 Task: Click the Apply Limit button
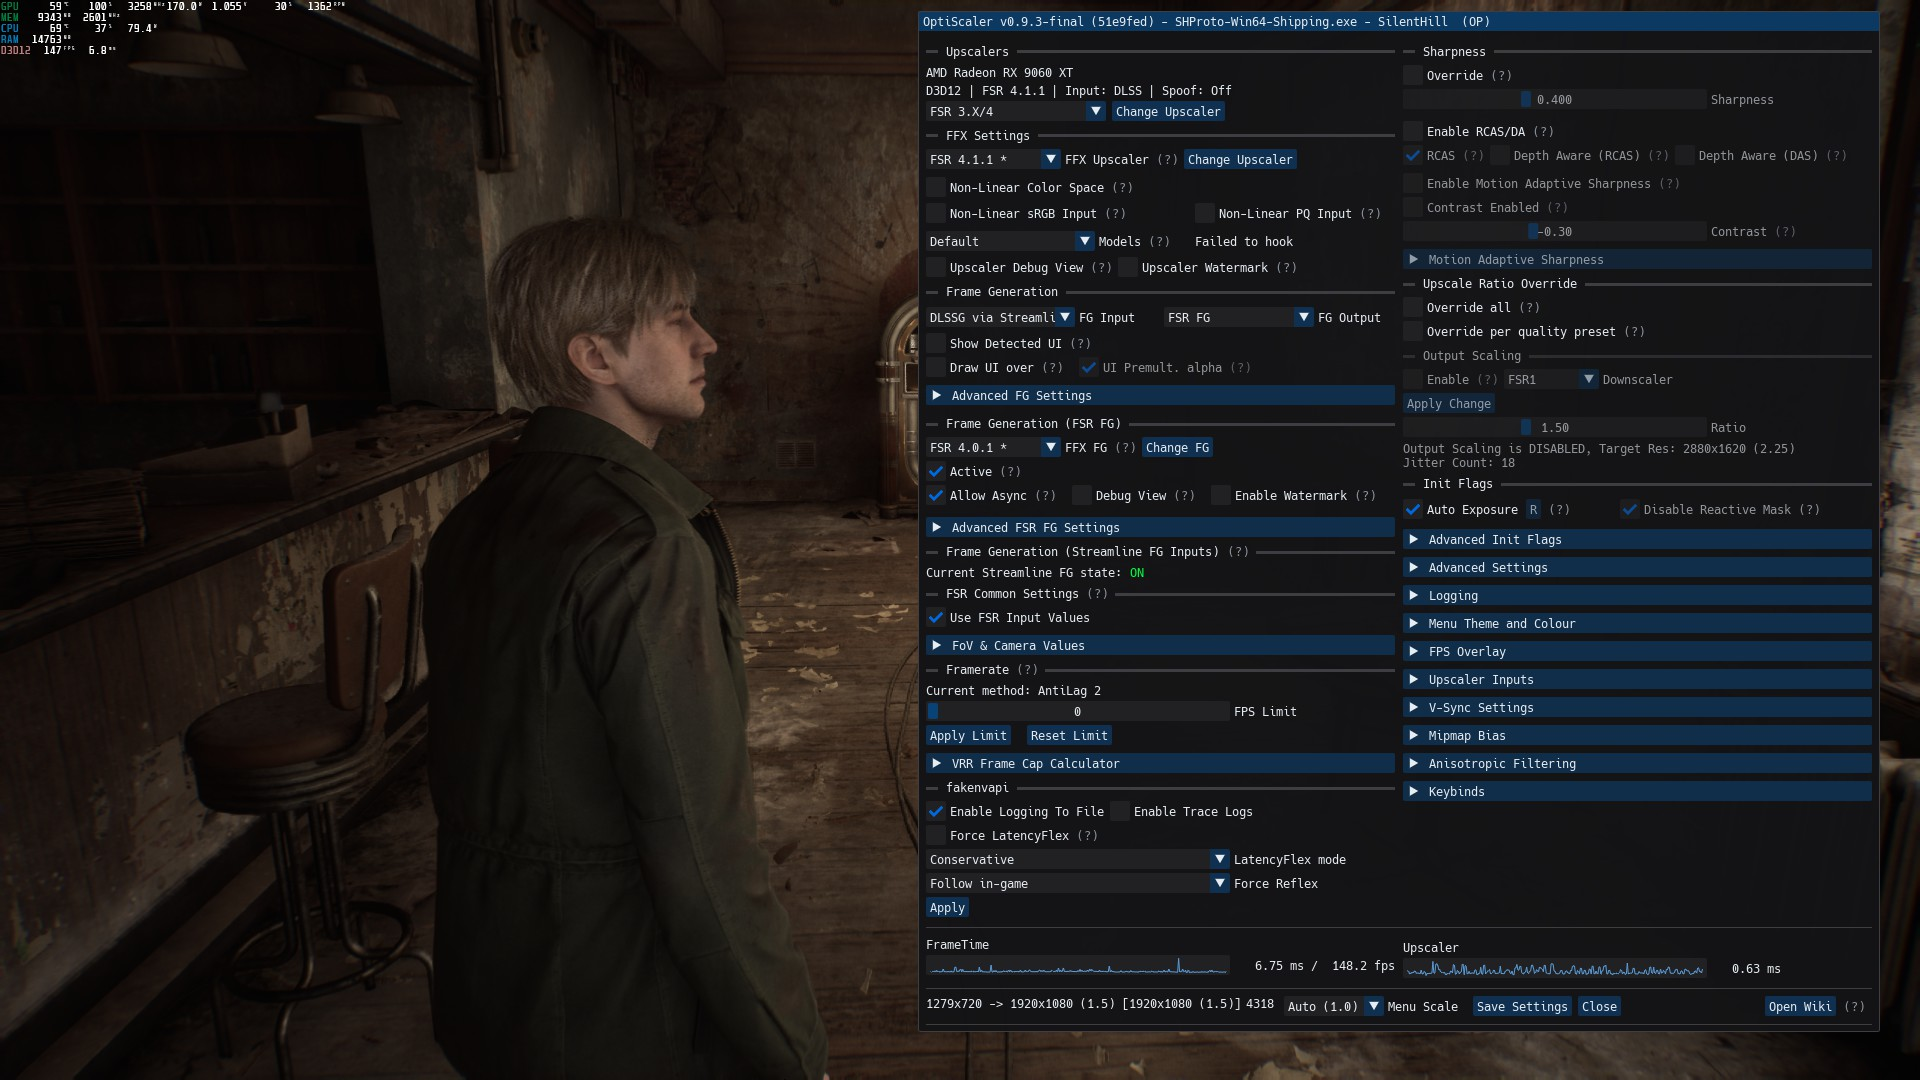tap(968, 736)
